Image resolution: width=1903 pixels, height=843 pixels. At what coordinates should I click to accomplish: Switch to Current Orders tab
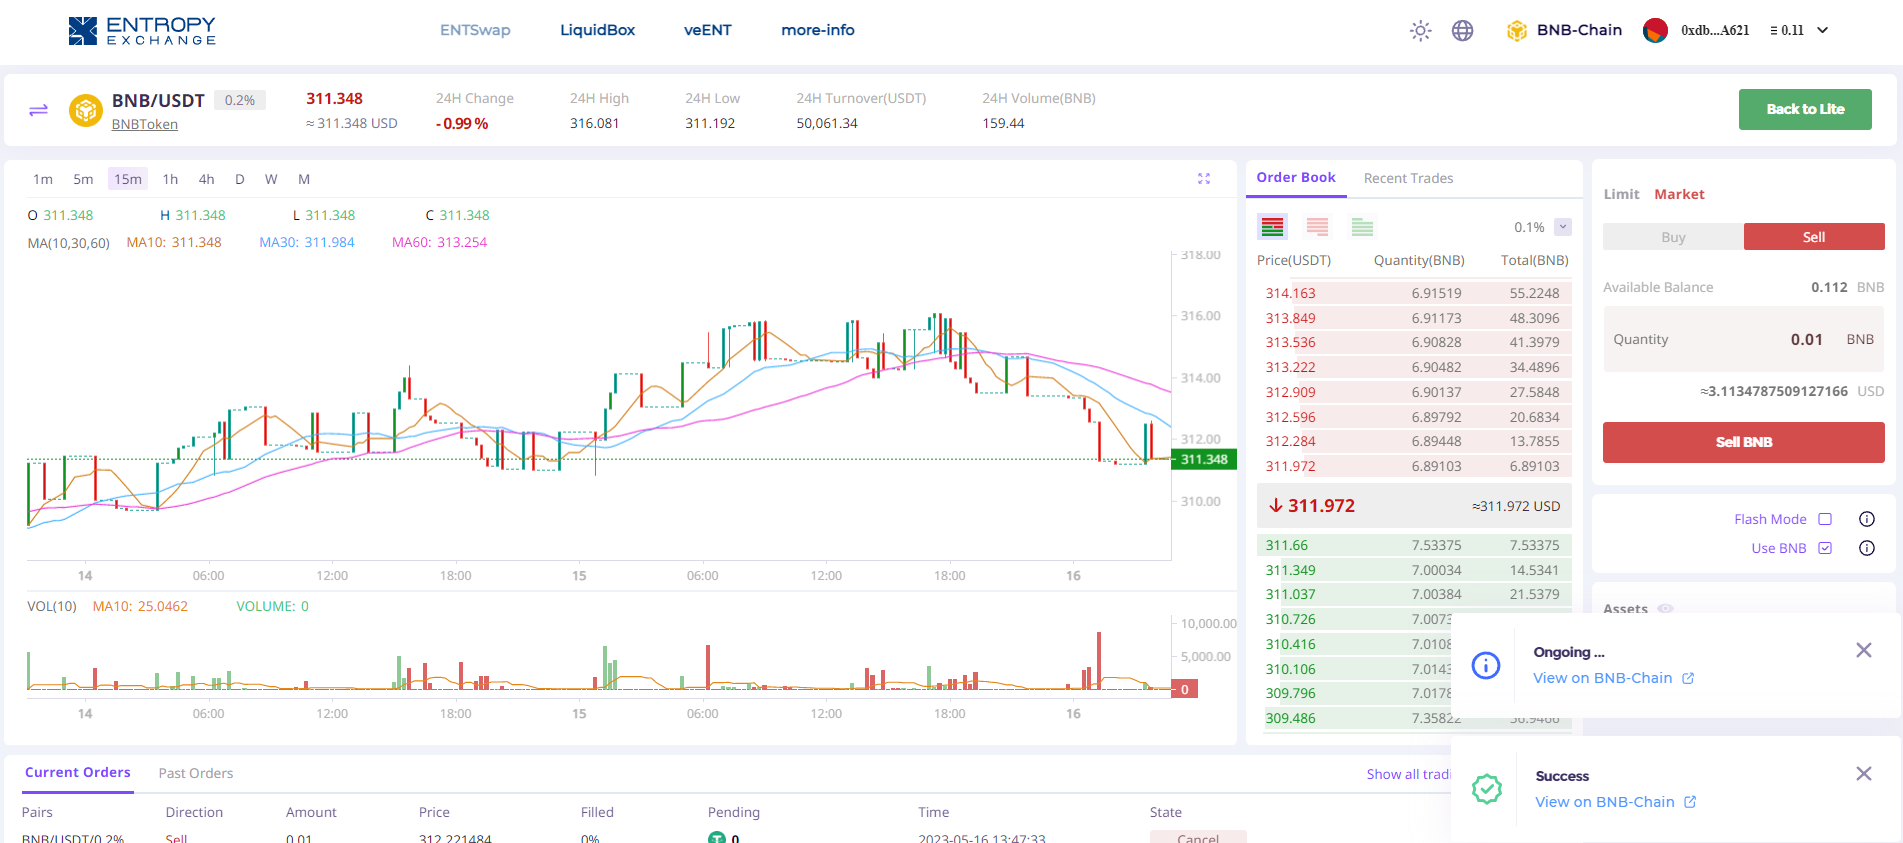click(x=78, y=772)
